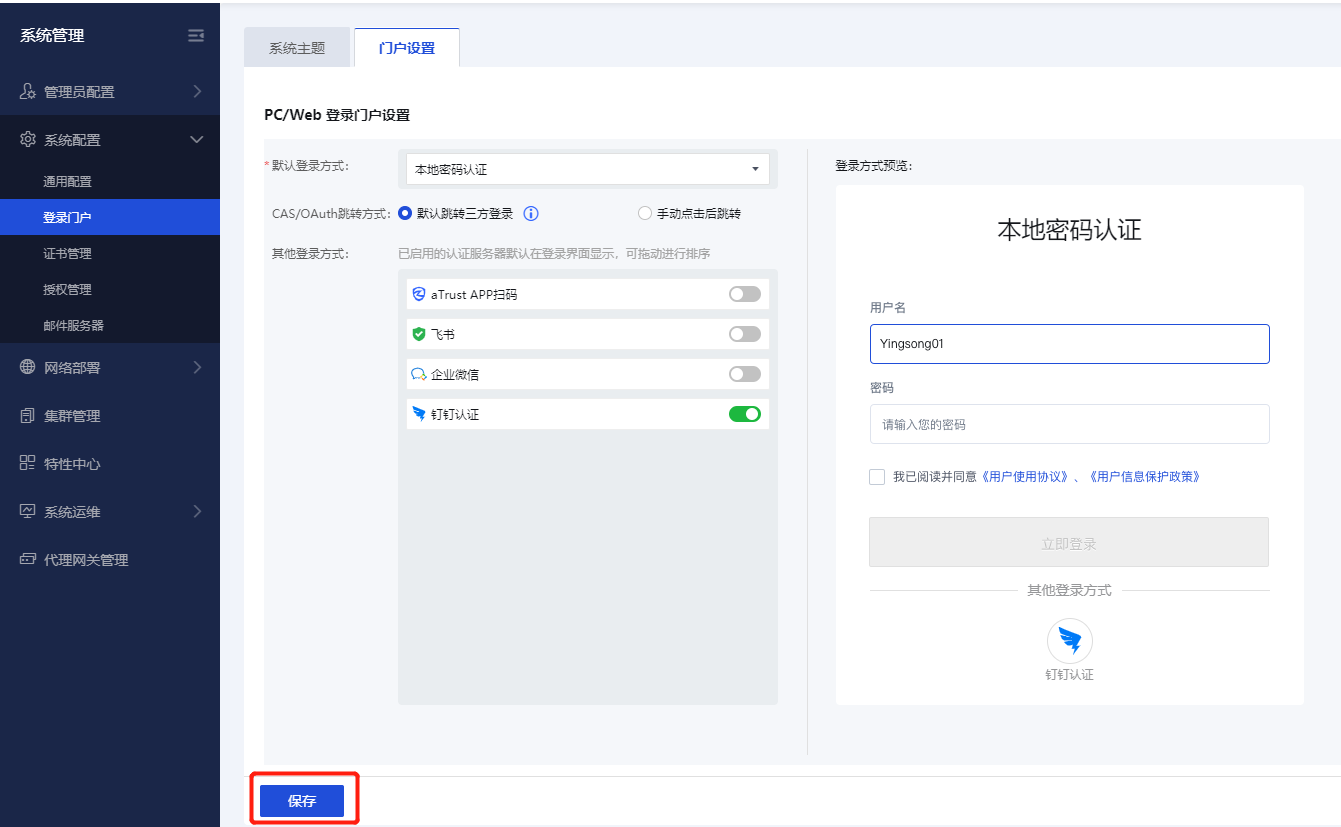Click the 网络部署 globe icon in sidebar
The image size is (1341, 827).
(28, 367)
